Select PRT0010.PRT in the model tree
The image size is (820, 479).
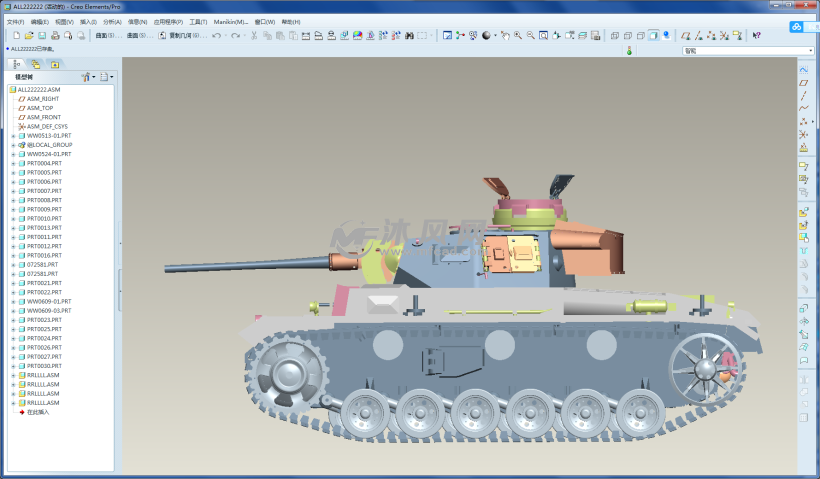(44, 218)
